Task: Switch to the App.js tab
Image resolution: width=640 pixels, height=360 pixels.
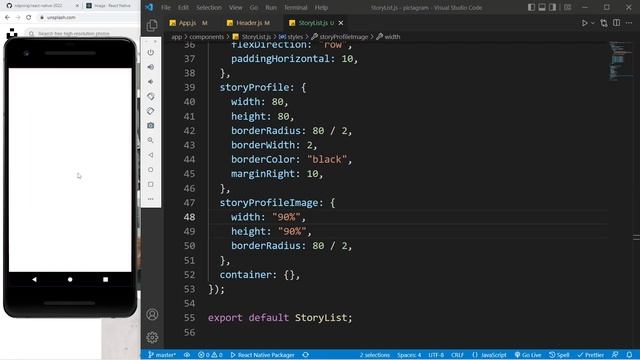Action: point(189,23)
